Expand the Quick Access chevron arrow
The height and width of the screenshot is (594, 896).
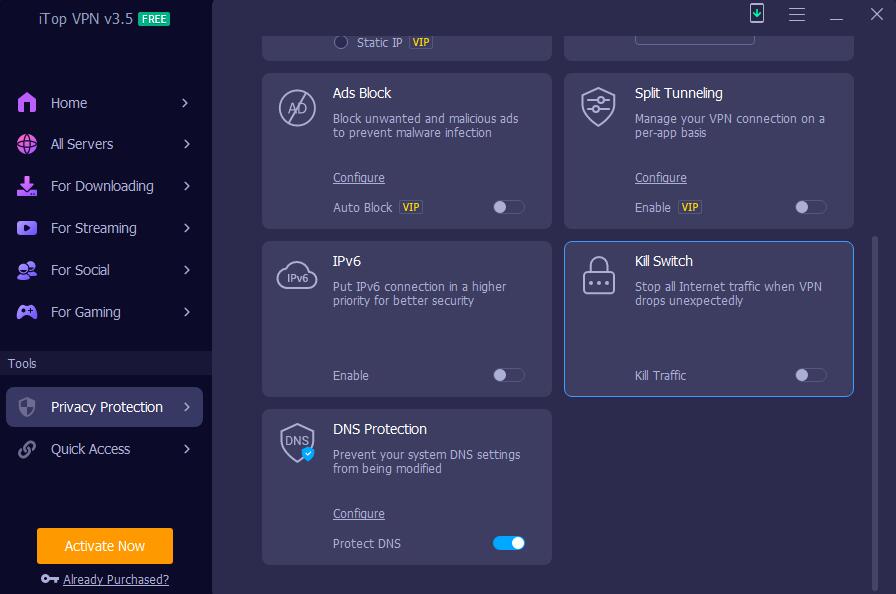(x=187, y=449)
